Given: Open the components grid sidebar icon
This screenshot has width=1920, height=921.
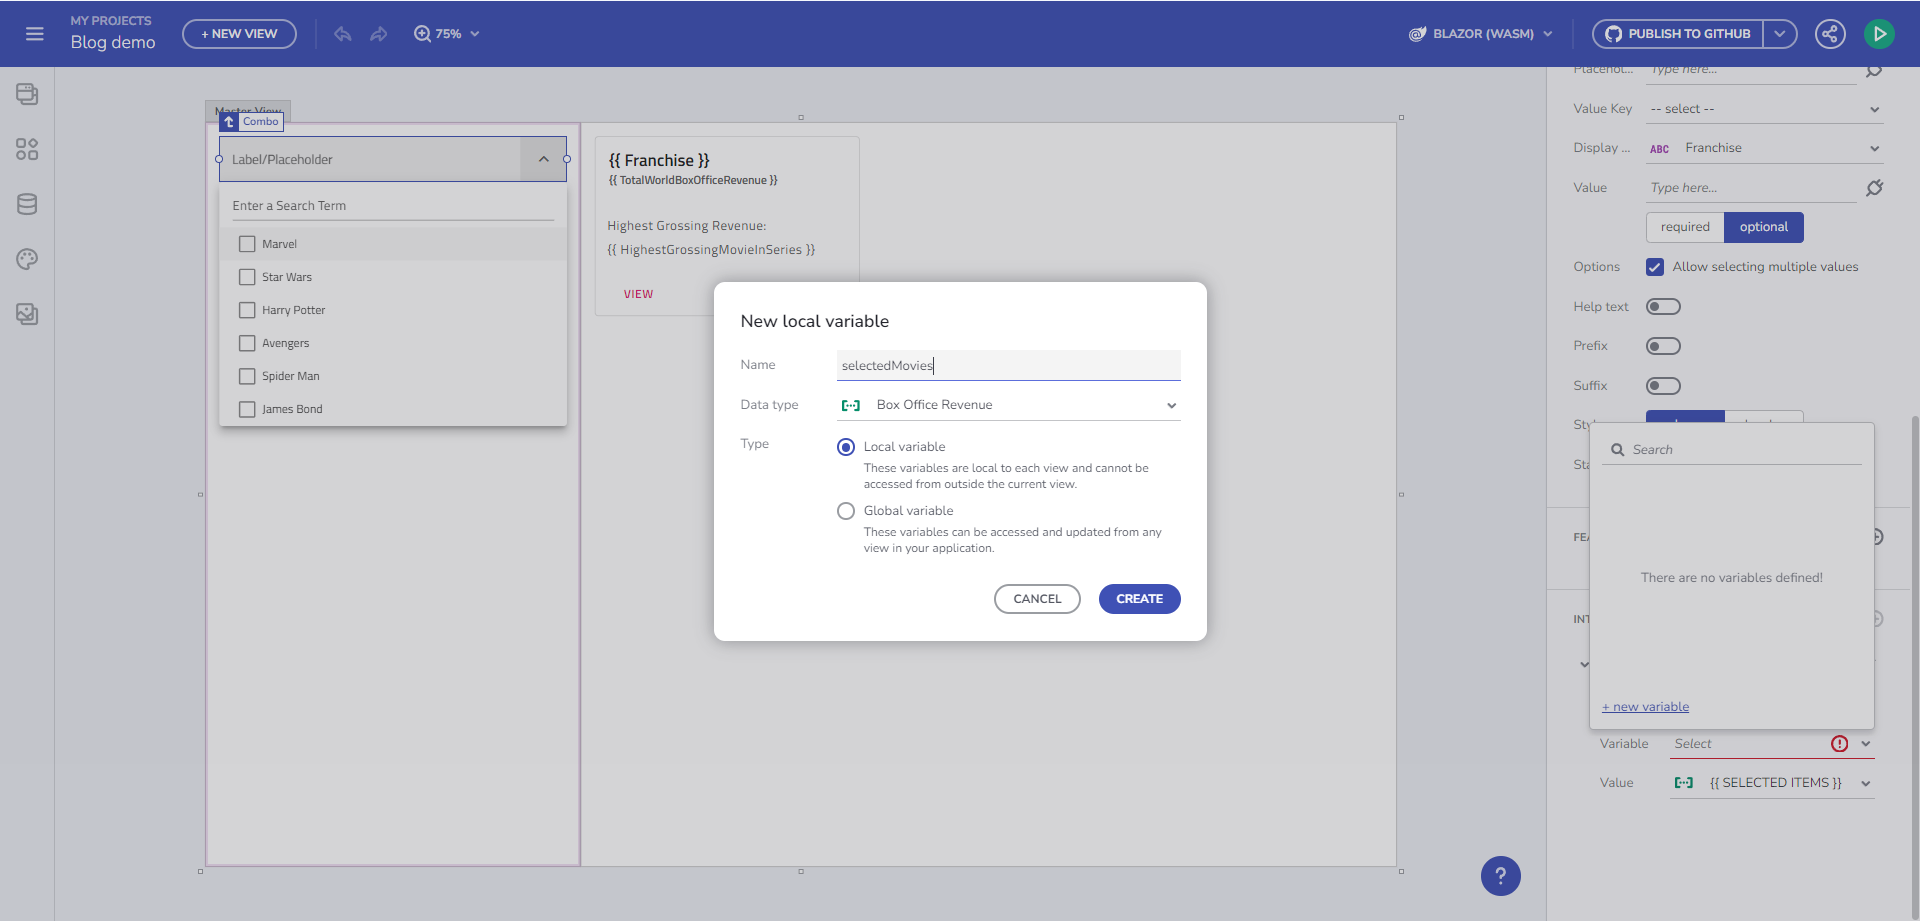Looking at the screenshot, I should 27,149.
